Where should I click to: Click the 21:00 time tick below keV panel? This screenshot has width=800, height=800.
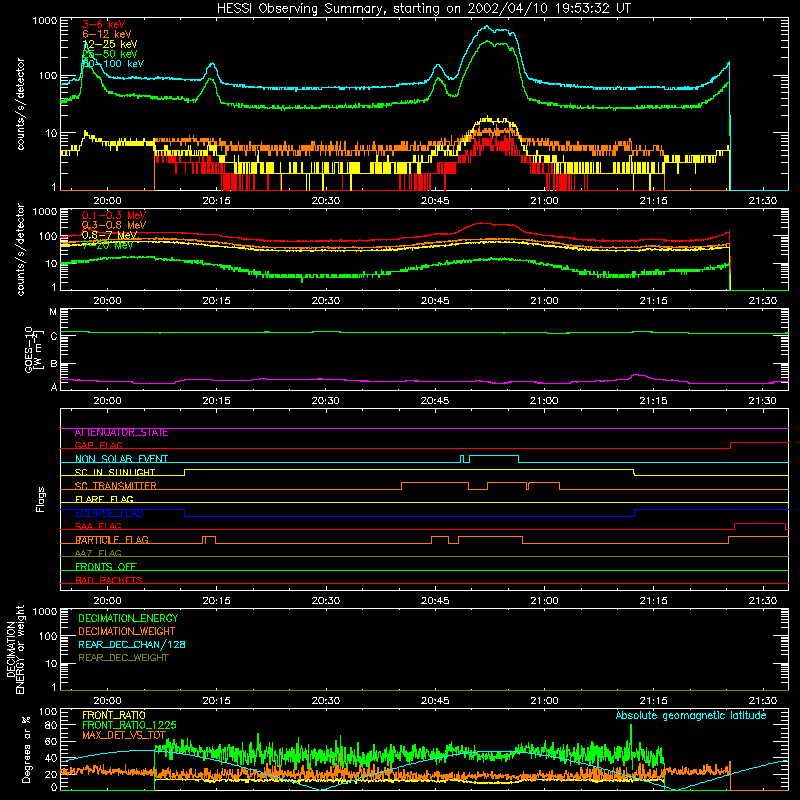click(544, 201)
